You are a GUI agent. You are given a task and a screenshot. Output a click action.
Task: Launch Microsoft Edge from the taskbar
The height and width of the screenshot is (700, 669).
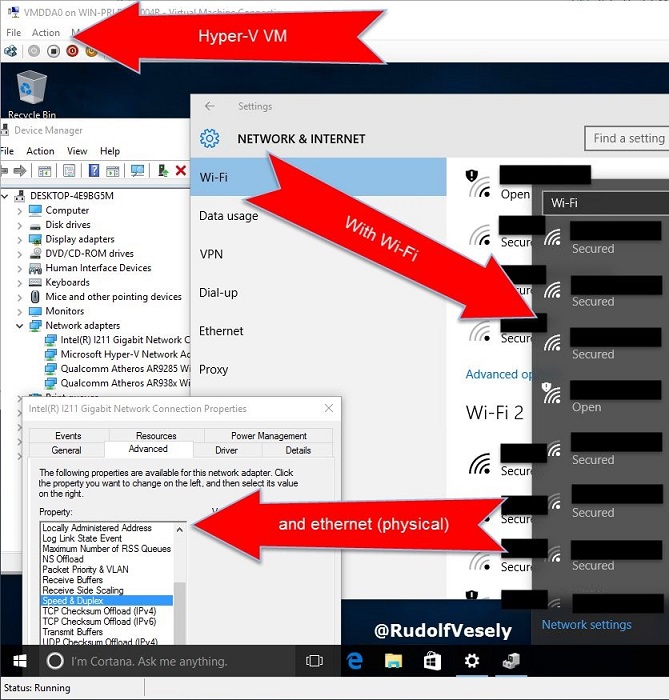click(355, 661)
